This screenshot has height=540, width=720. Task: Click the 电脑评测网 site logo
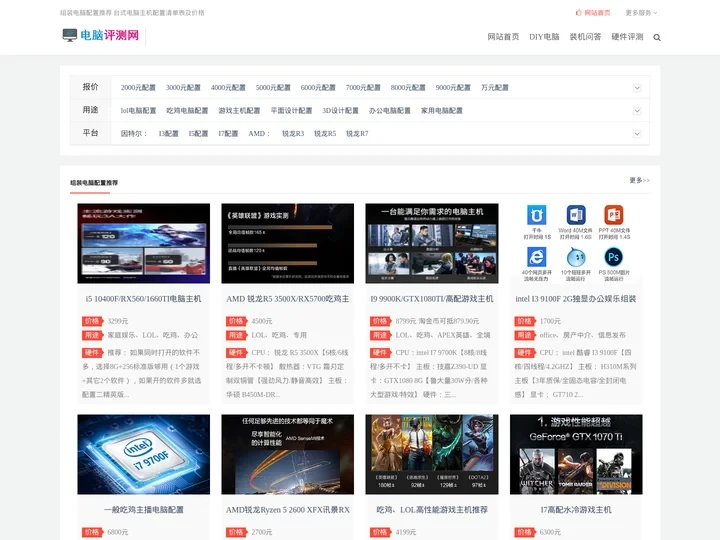(x=101, y=35)
